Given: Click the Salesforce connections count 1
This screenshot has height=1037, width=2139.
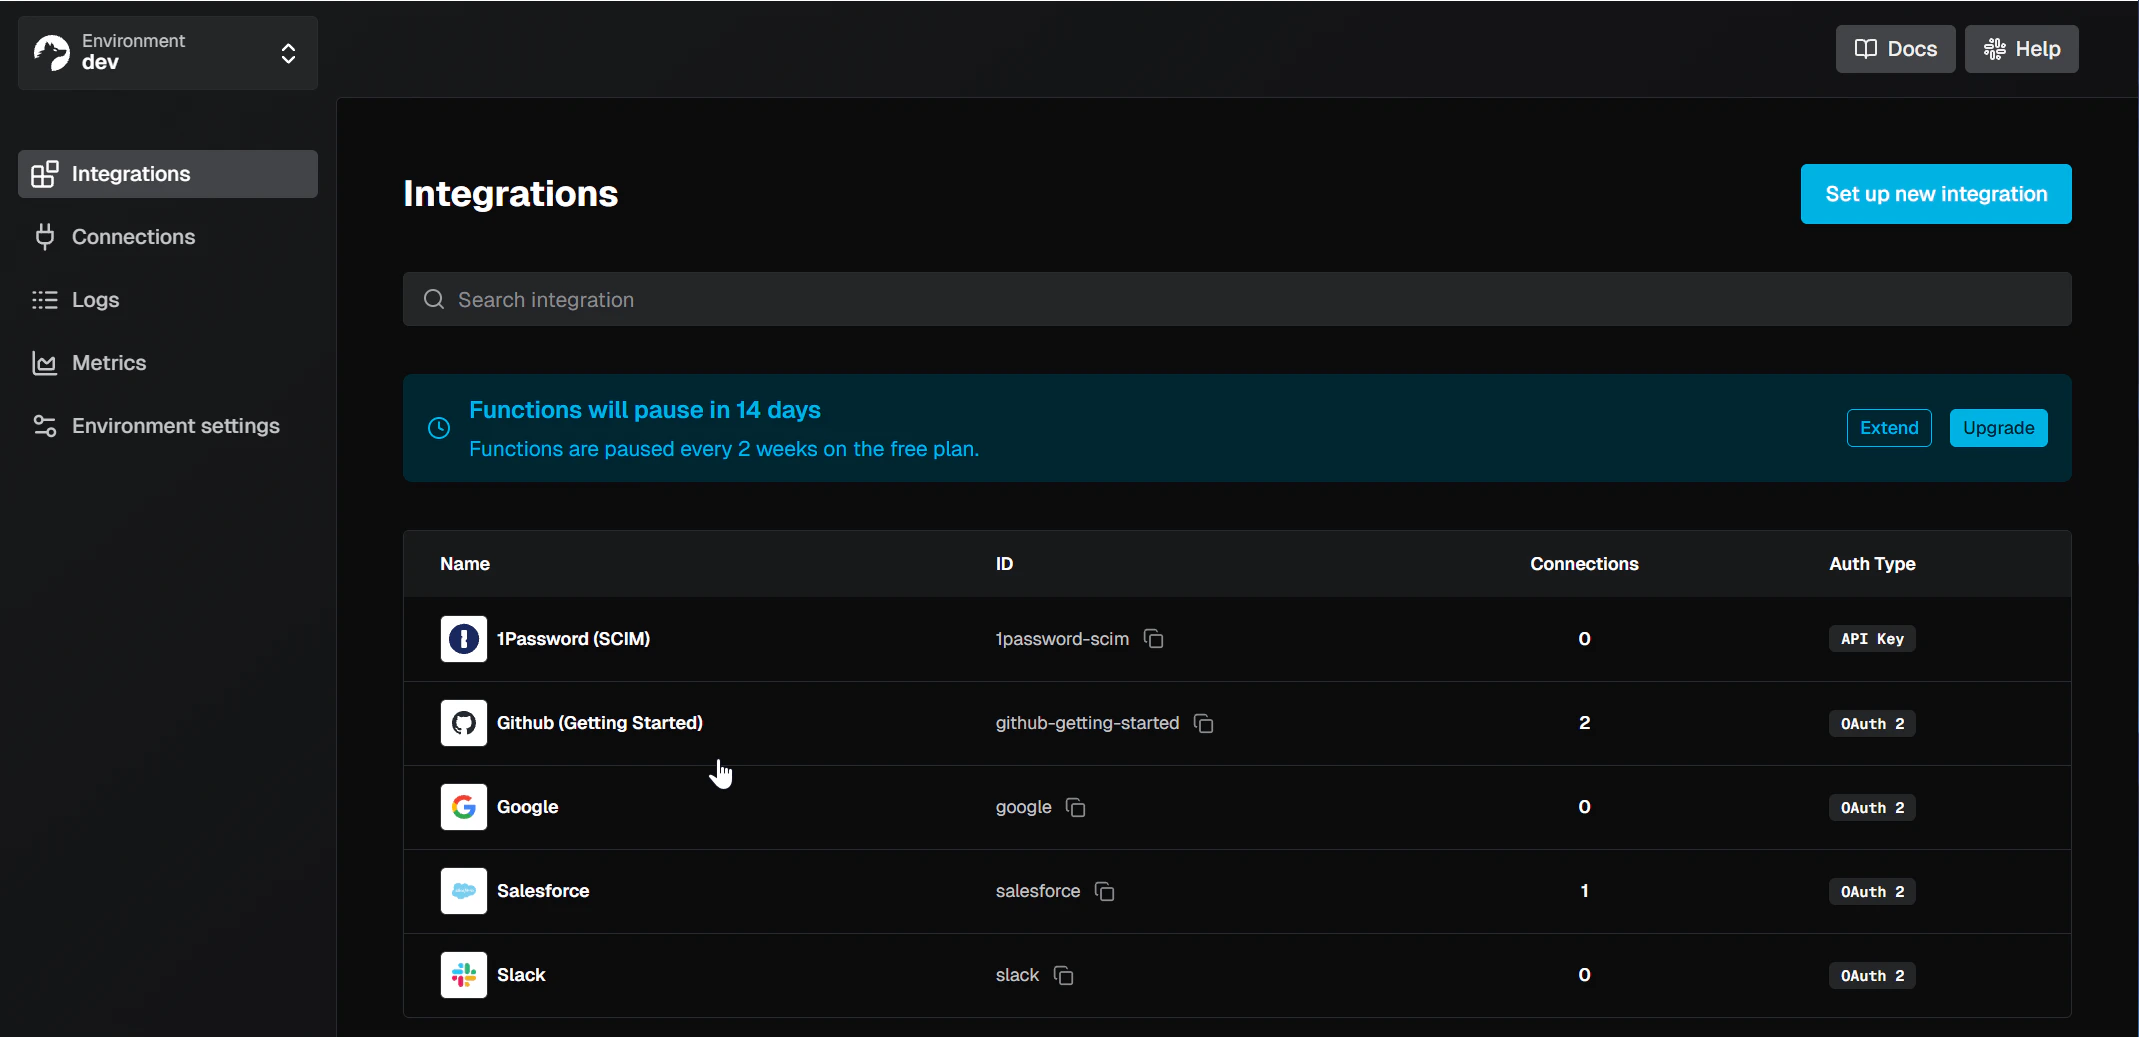Looking at the screenshot, I should coord(1584,891).
